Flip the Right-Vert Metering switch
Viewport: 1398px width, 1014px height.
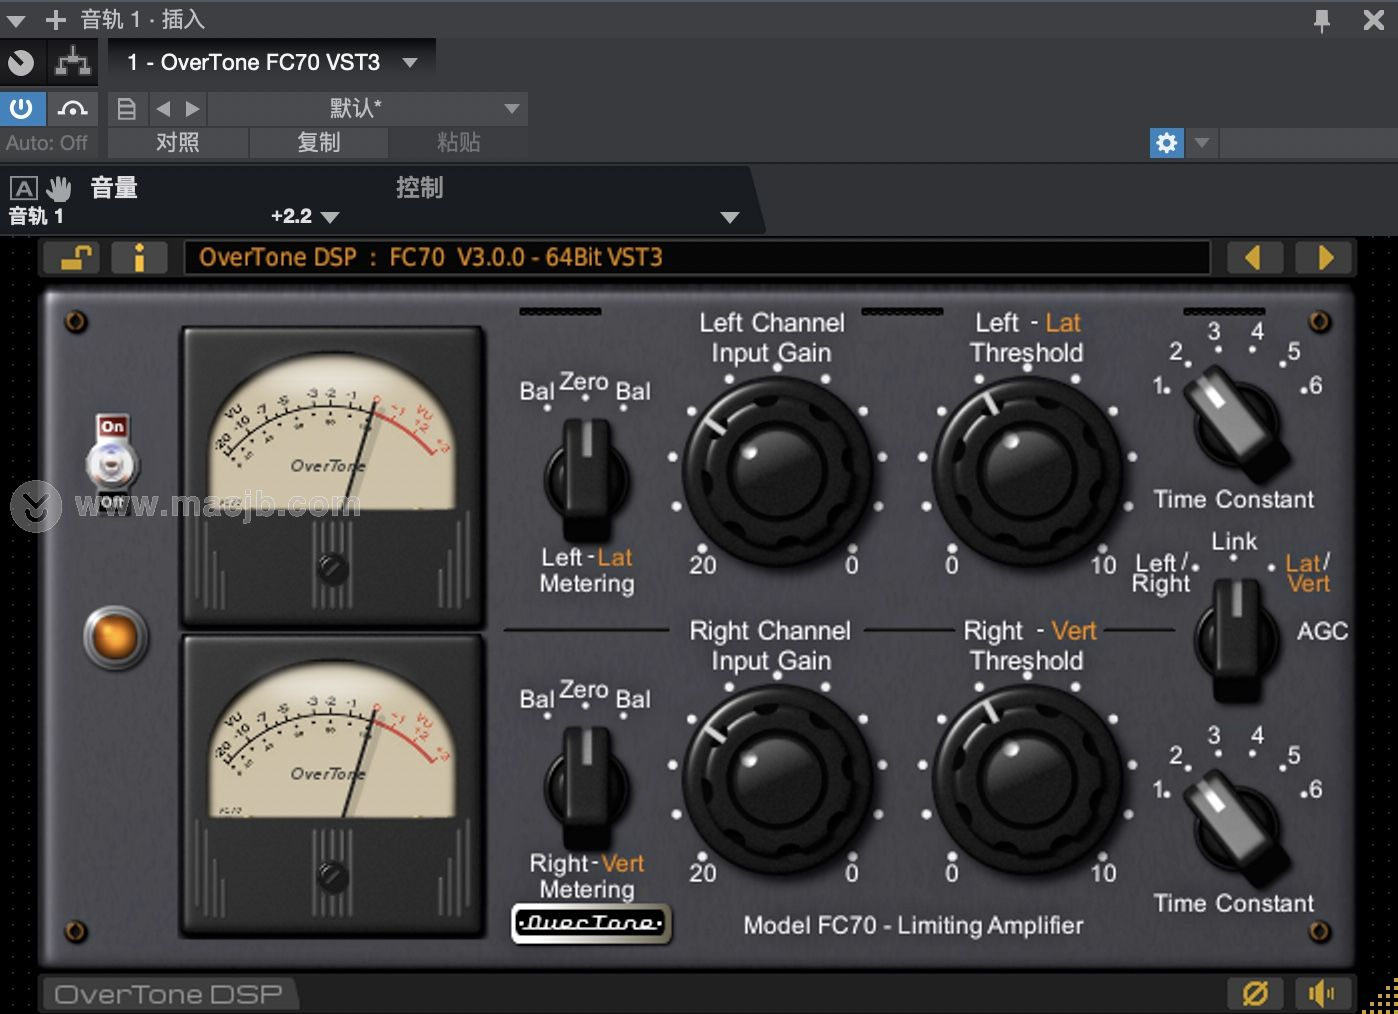pos(587,786)
